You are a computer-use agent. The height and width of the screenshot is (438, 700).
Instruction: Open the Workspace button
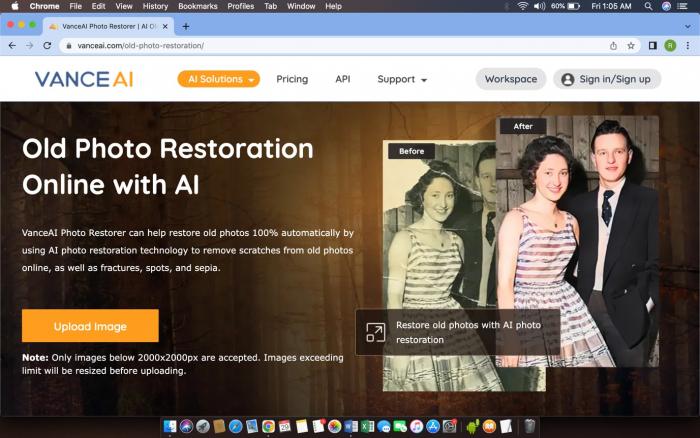pos(511,79)
